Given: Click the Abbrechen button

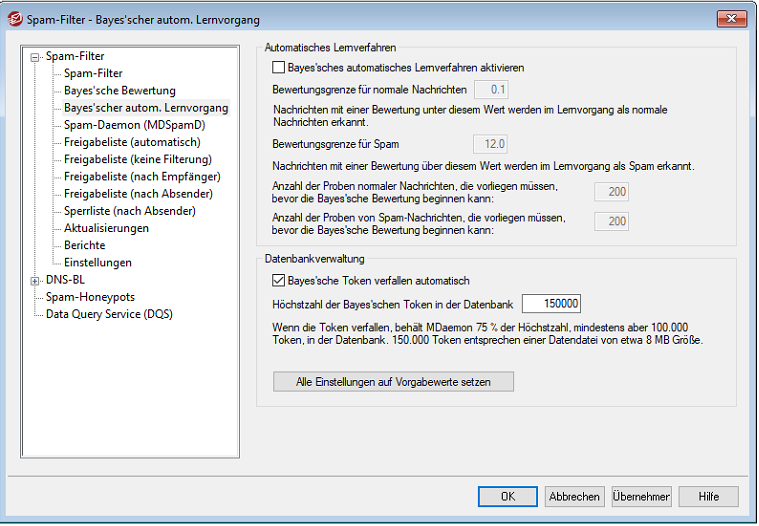Looking at the screenshot, I should pos(574,496).
